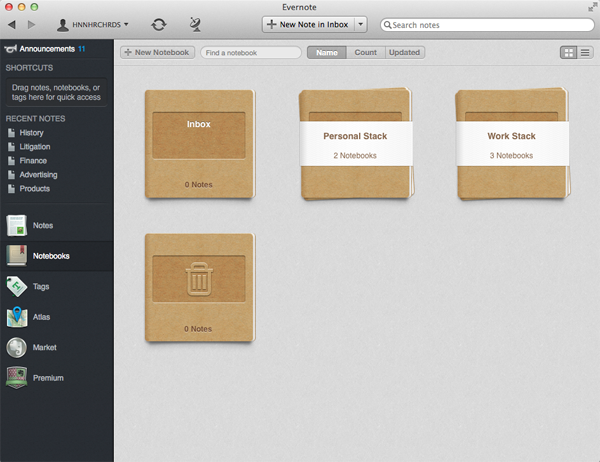Expand the New Note dropdown arrow

click(x=360, y=24)
